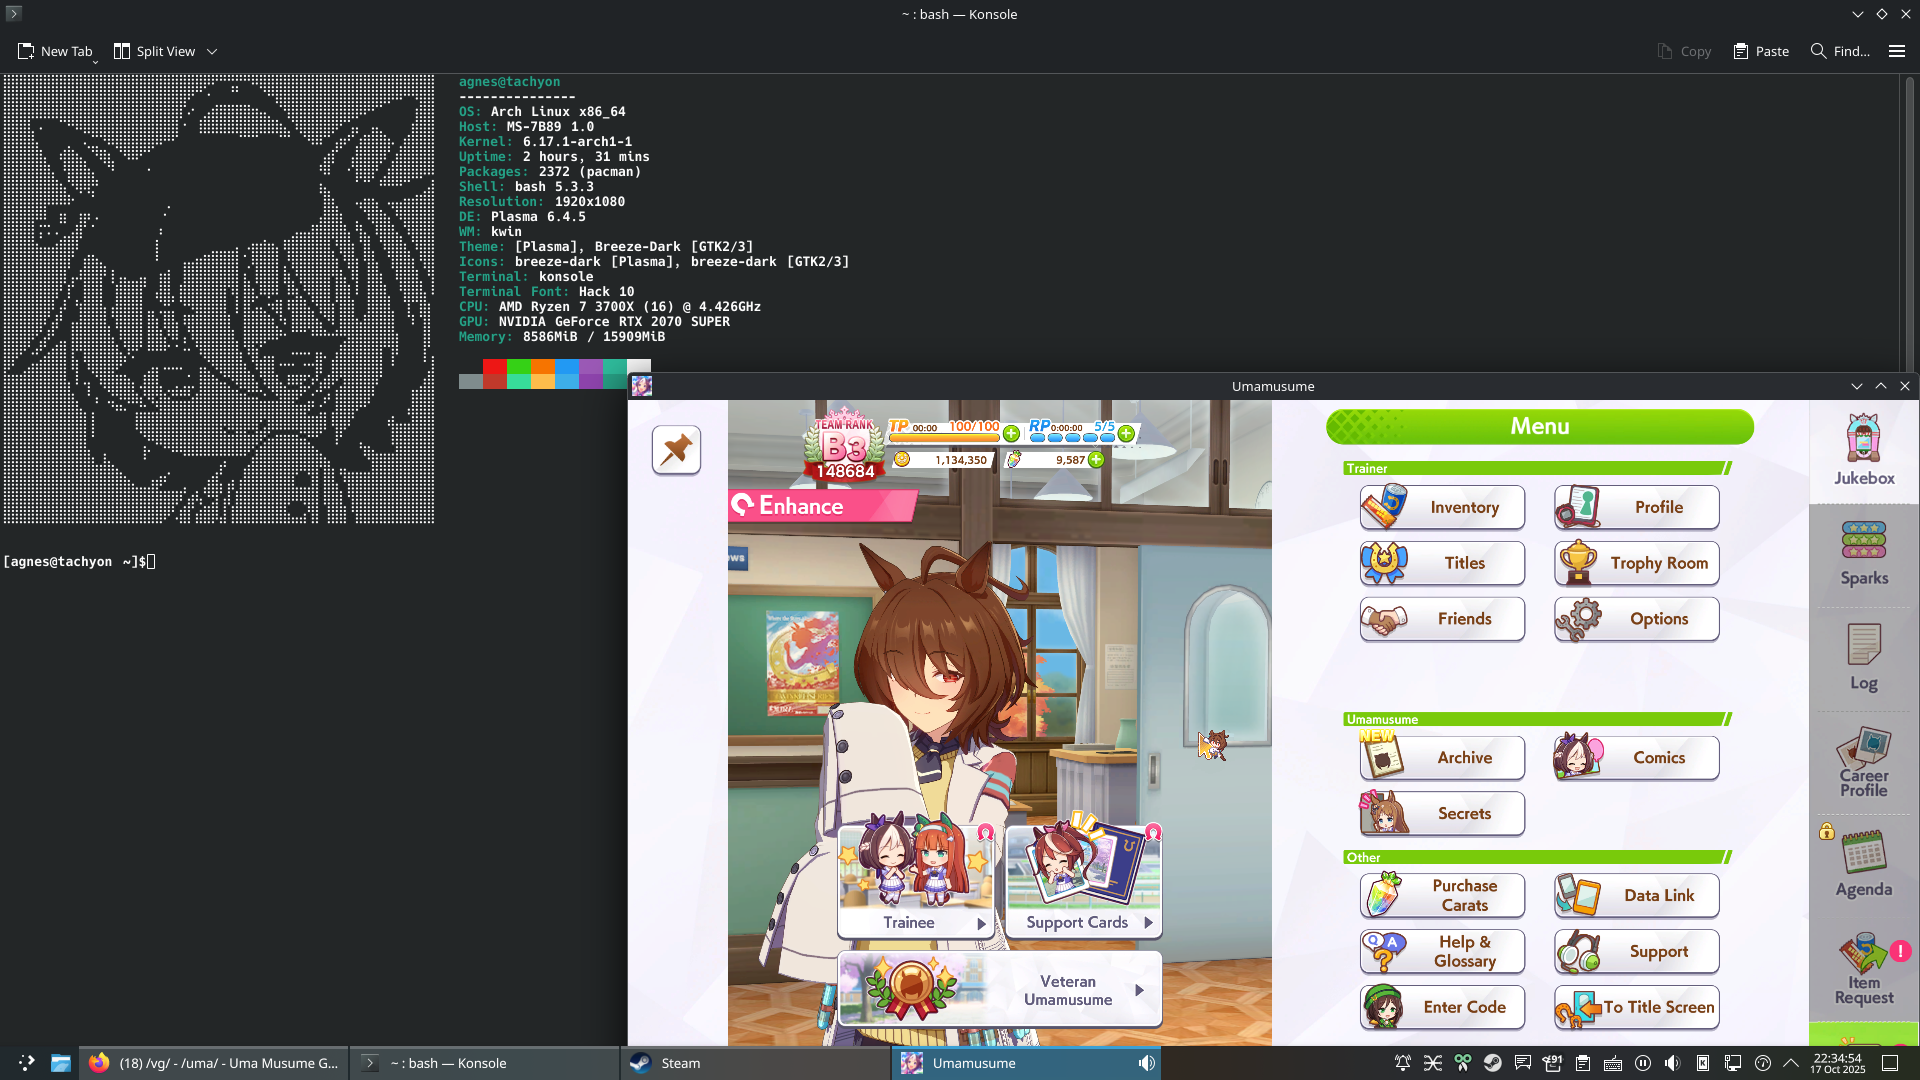Open the Sparks sidebar icon
Image resolution: width=1920 pixels, height=1080 pixels.
point(1863,553)
